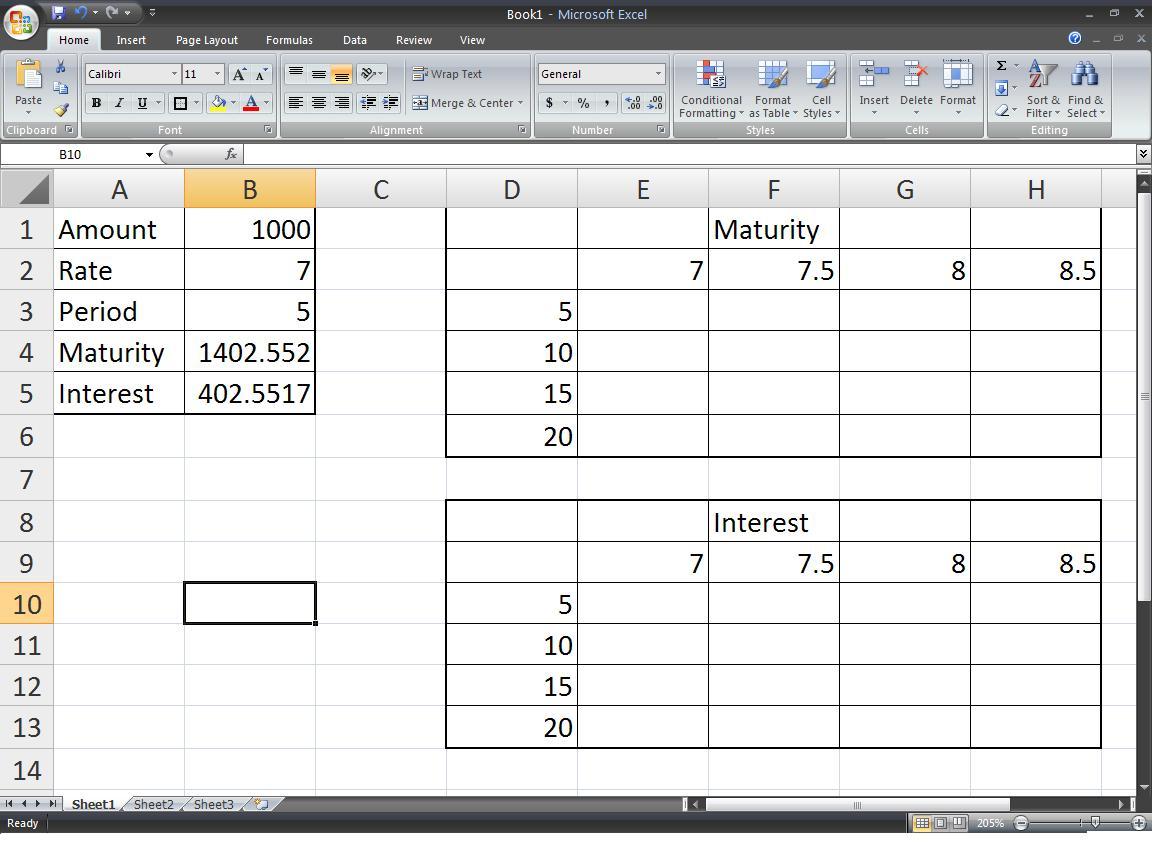Toggle italic formatting

118,102
